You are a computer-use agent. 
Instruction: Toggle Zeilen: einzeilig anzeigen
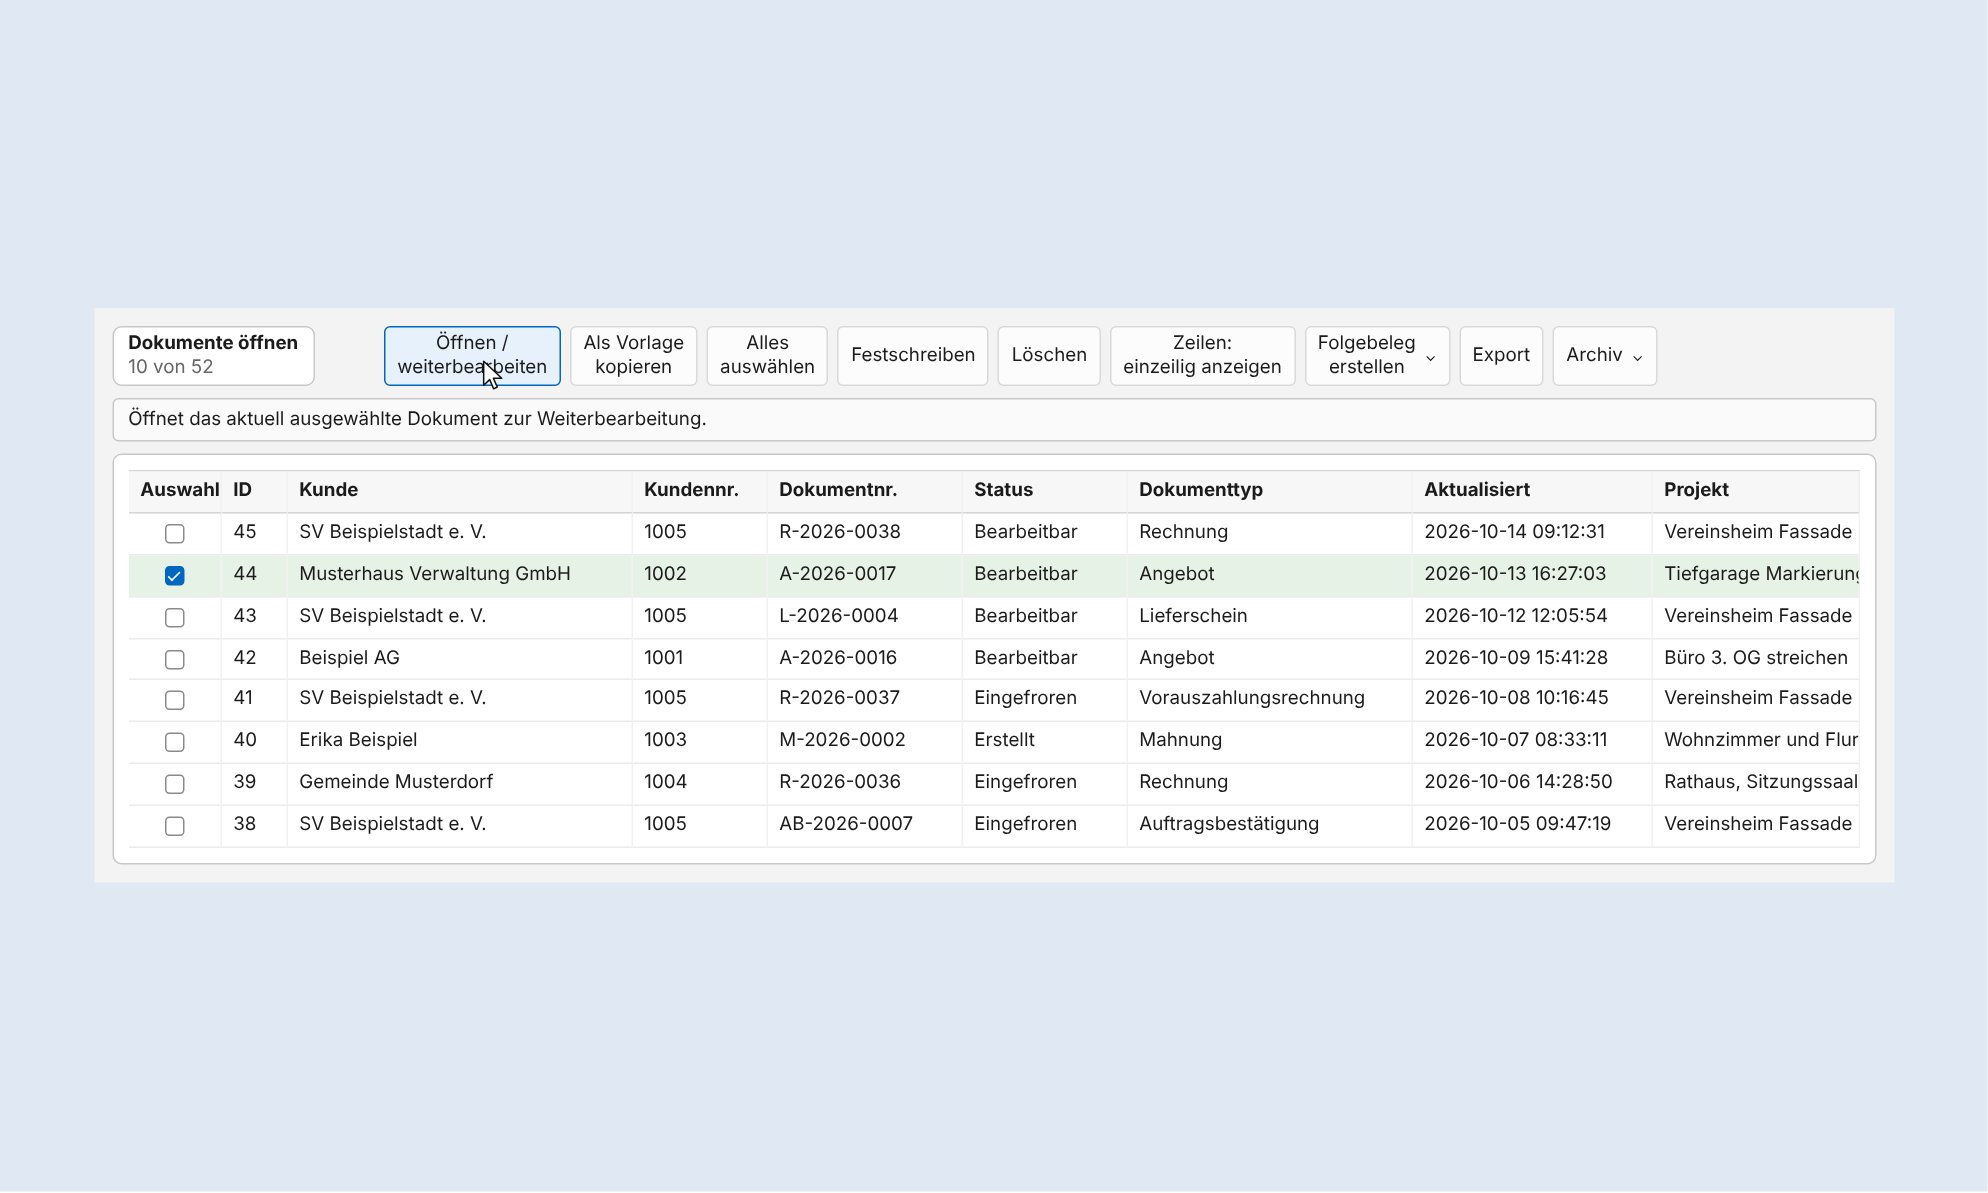pos(1202,355)
